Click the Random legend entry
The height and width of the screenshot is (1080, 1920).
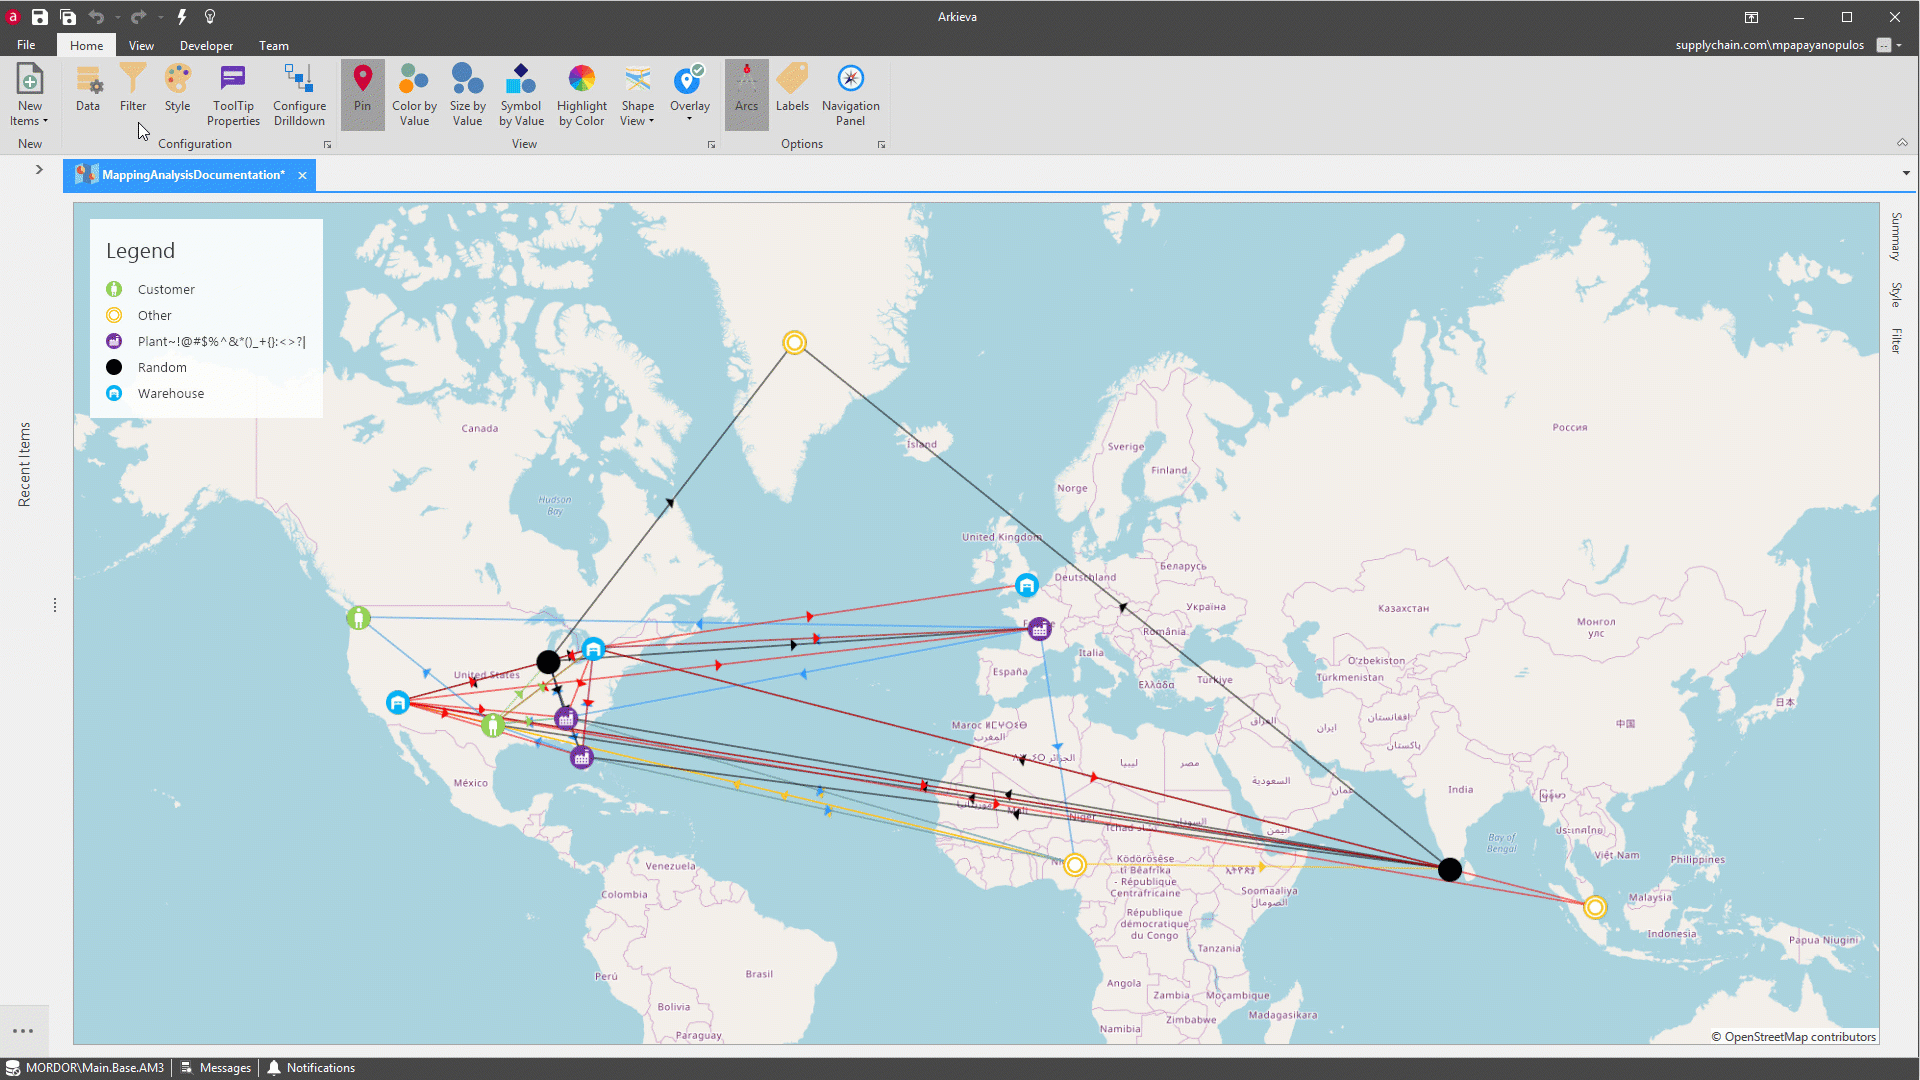pos(146,367)
